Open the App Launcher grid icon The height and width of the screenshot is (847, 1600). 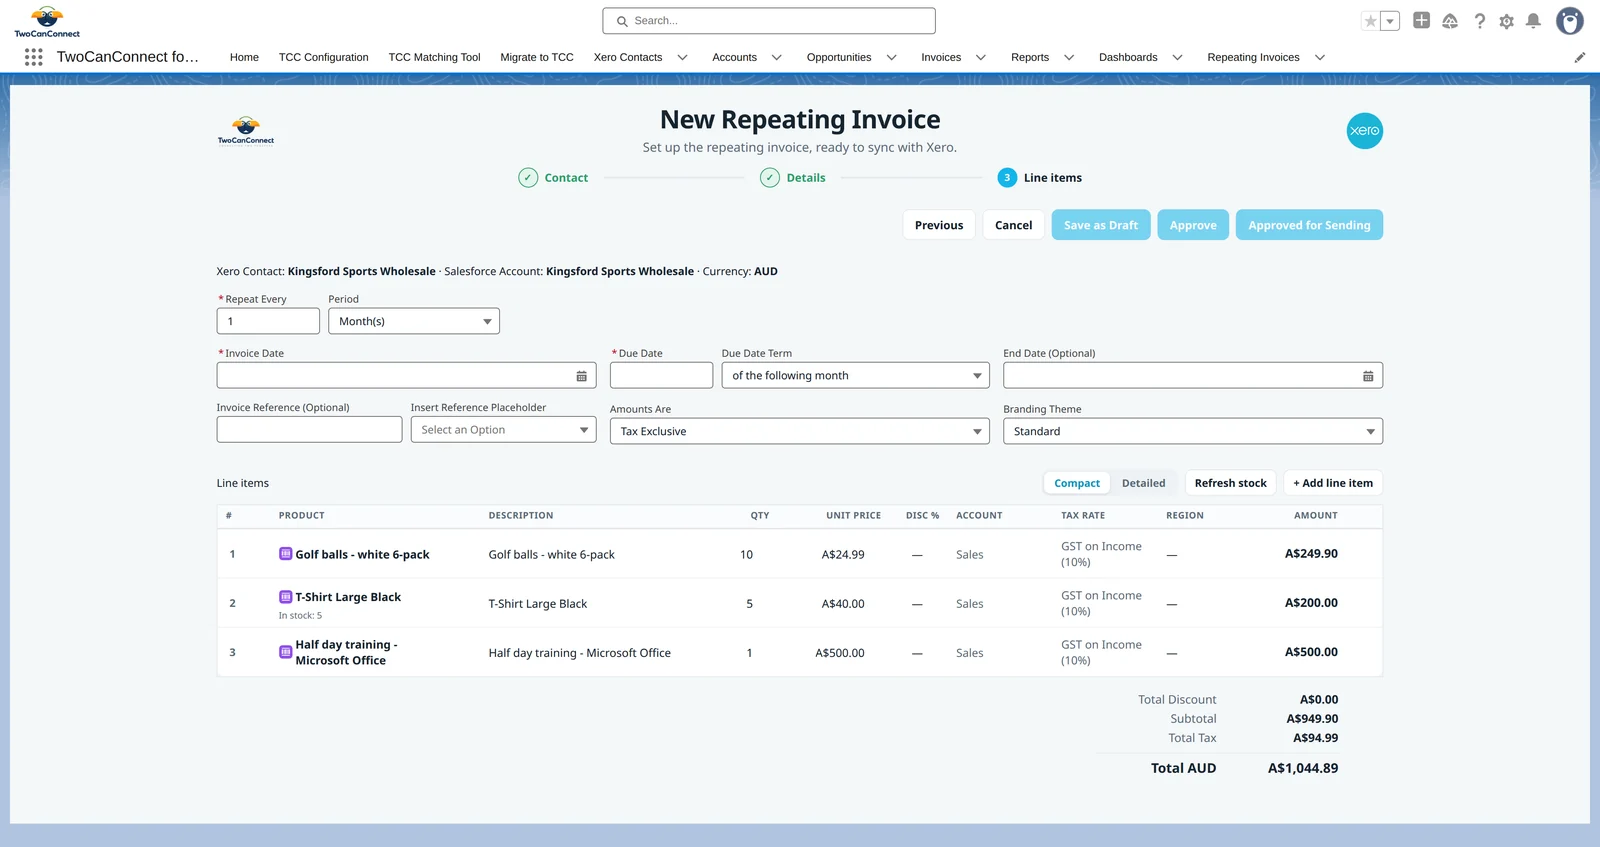point(33,57)
